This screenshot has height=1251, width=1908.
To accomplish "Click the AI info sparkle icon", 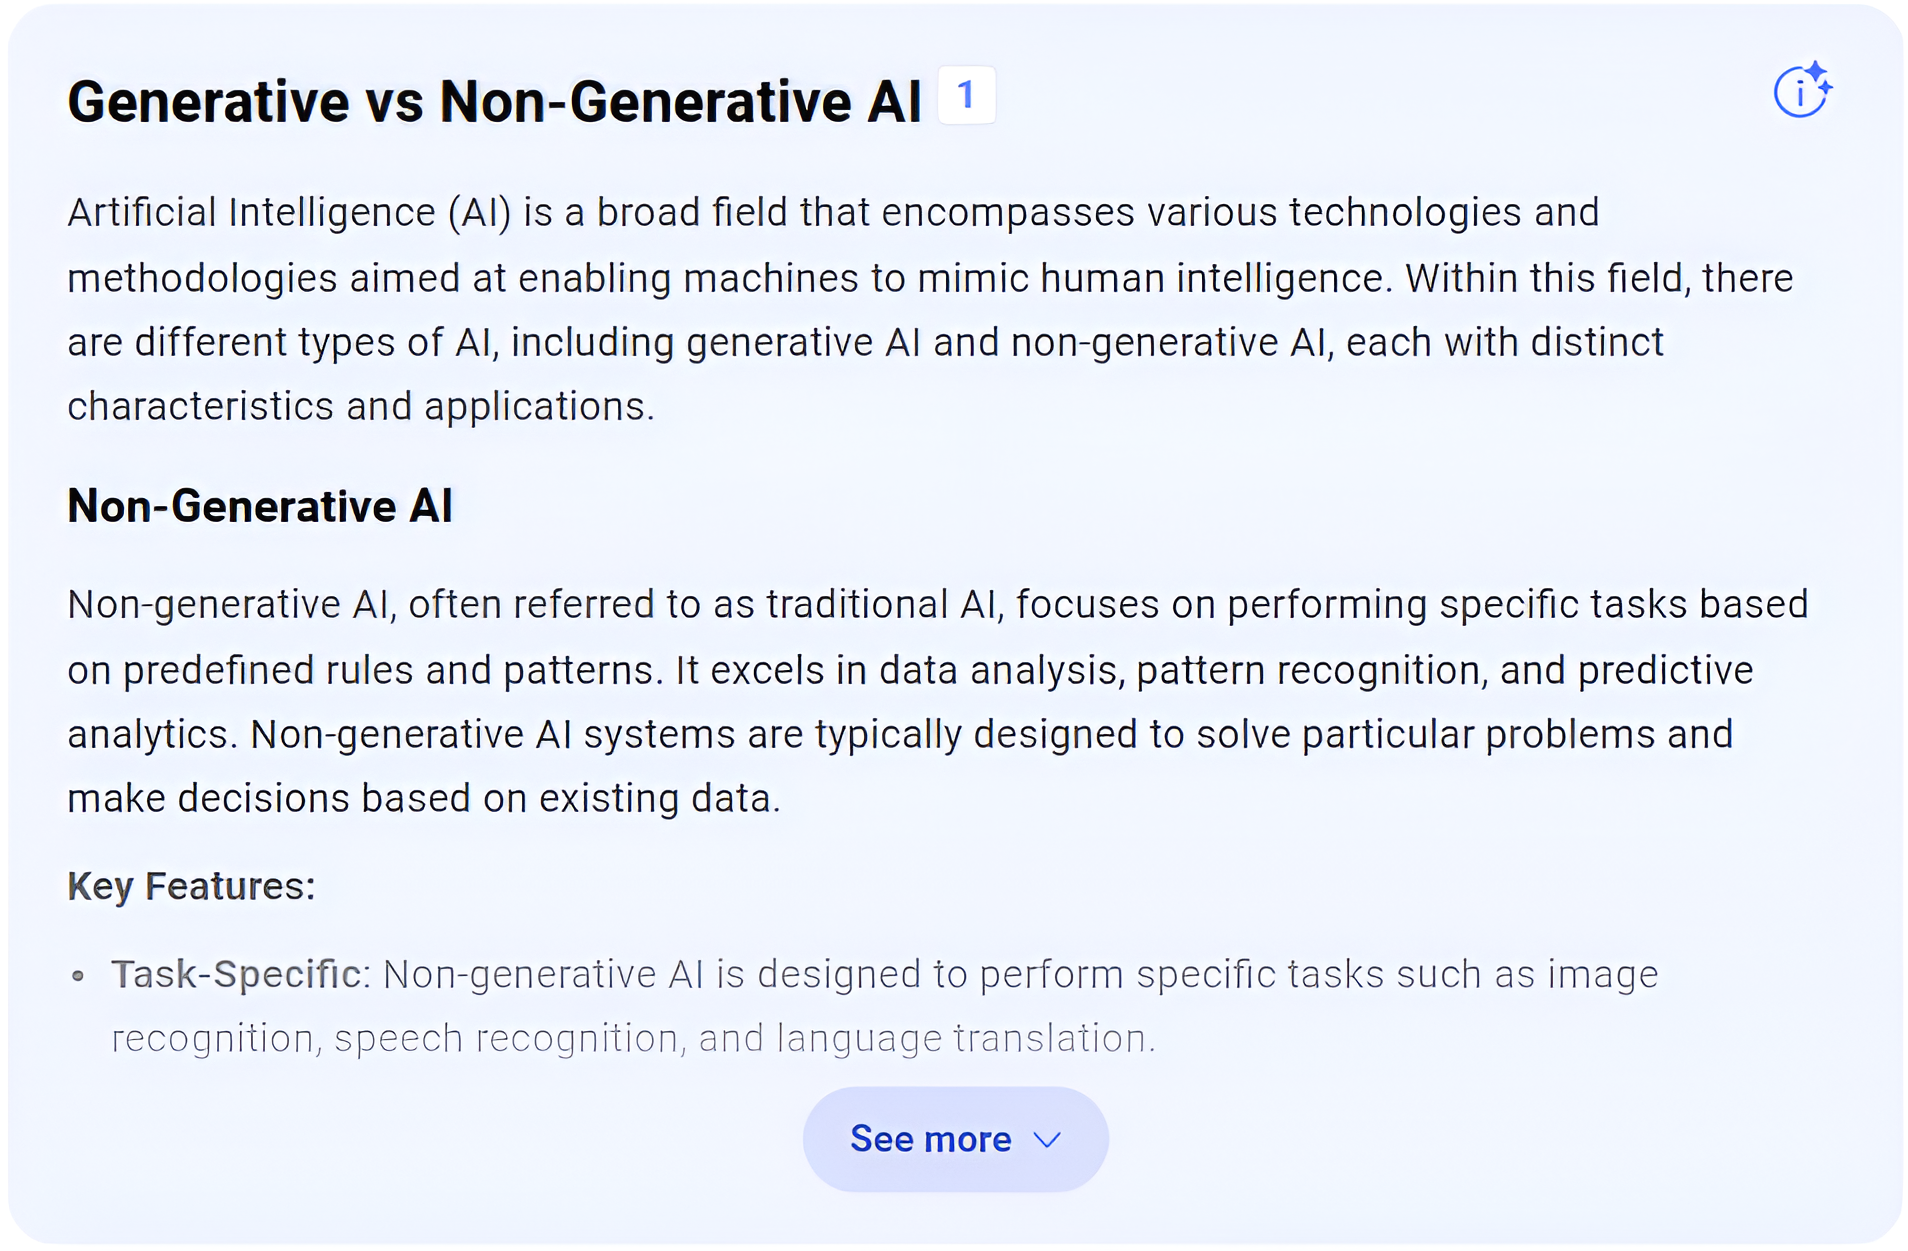I will click(x=1801, y=91).
